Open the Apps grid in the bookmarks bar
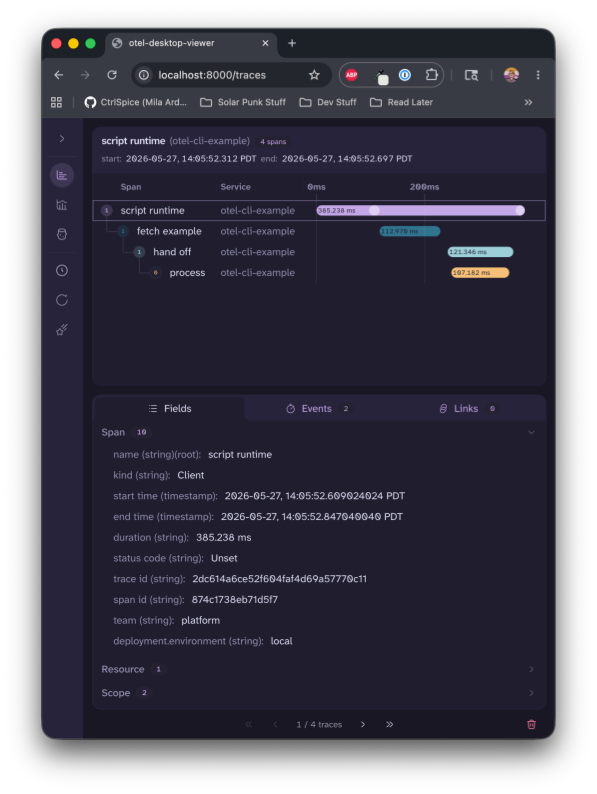597x794 pixels. click(x=56, y=102)
